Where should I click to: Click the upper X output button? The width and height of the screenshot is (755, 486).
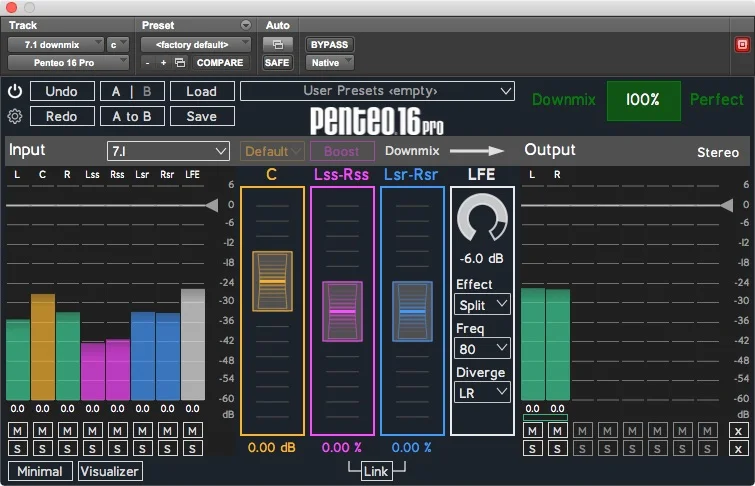pos(738,431)
